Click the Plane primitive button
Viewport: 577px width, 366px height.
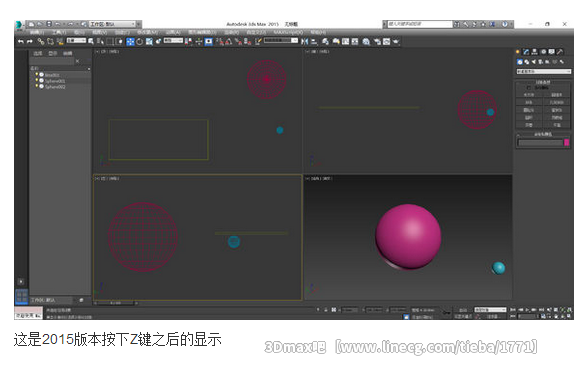(x=557, y=125)
